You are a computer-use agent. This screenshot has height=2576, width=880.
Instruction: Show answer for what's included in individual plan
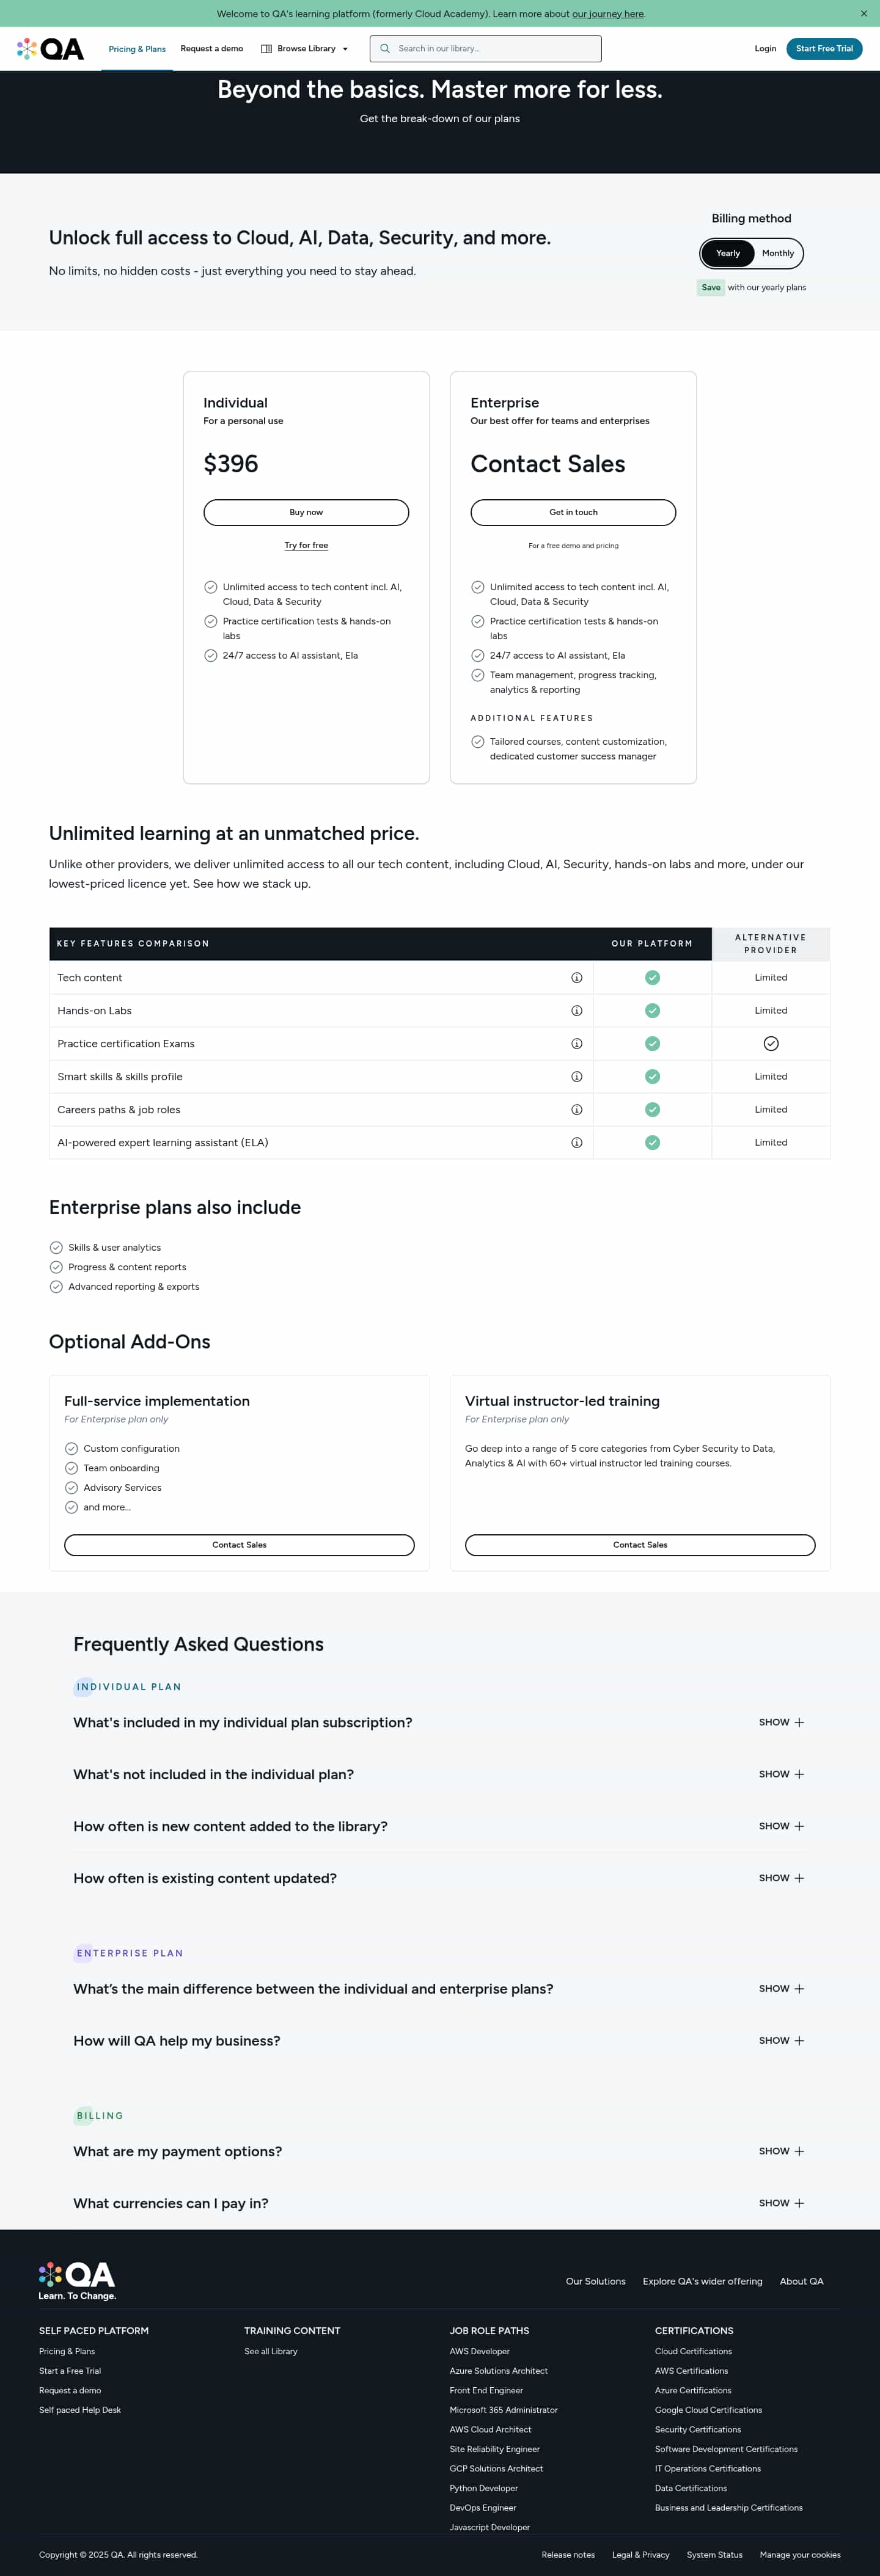(781, 1722)
